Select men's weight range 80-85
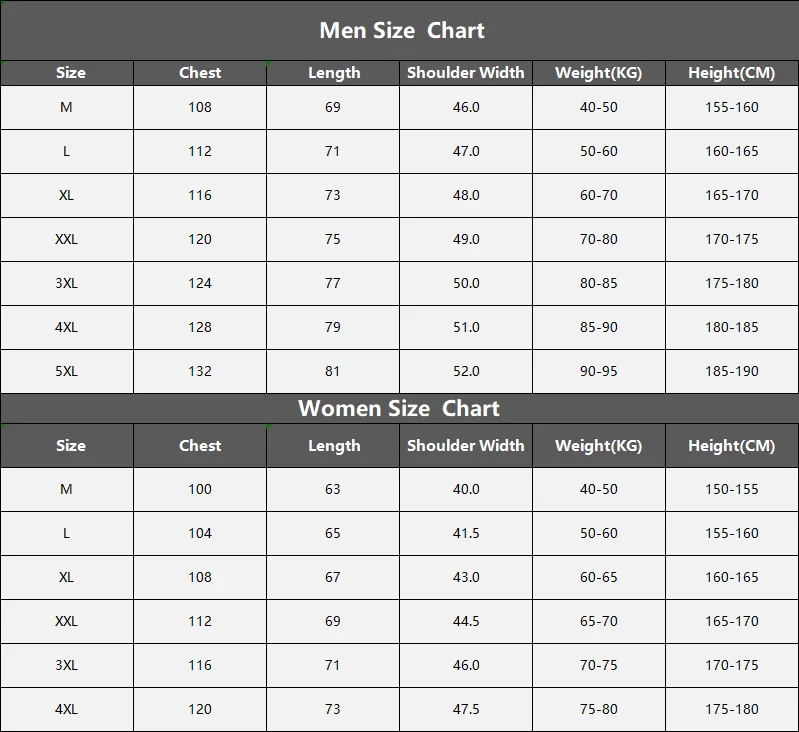Image resolution: width=799 pixels, height=732 pixels. pos(598,283)
